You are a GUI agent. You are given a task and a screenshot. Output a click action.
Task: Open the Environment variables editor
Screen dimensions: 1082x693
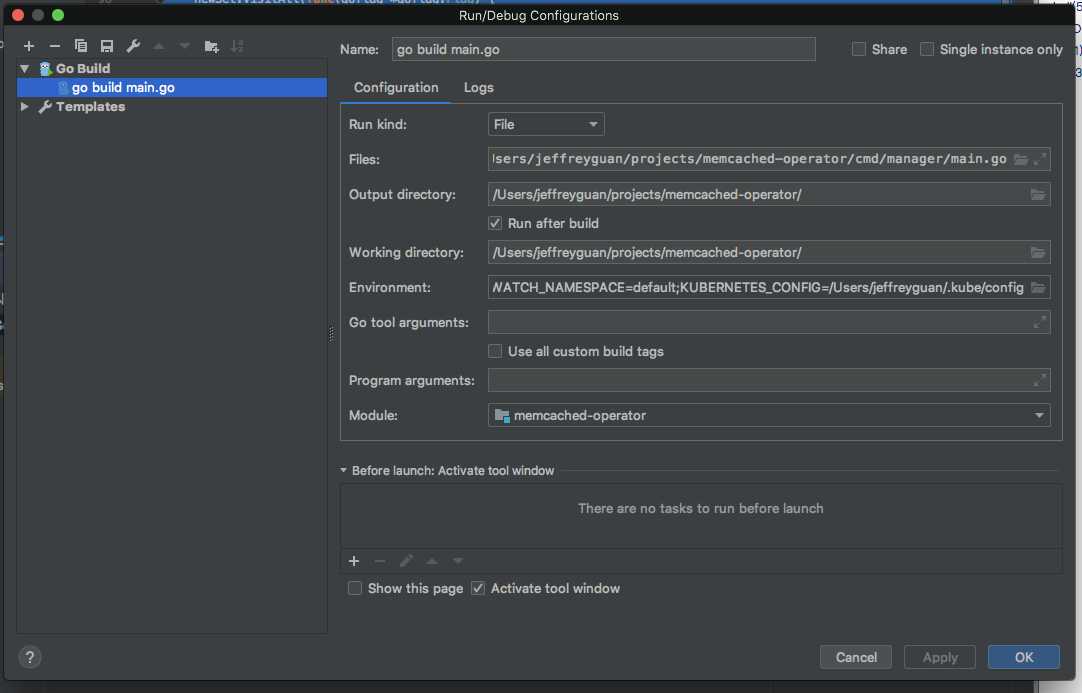(1038, 288)
